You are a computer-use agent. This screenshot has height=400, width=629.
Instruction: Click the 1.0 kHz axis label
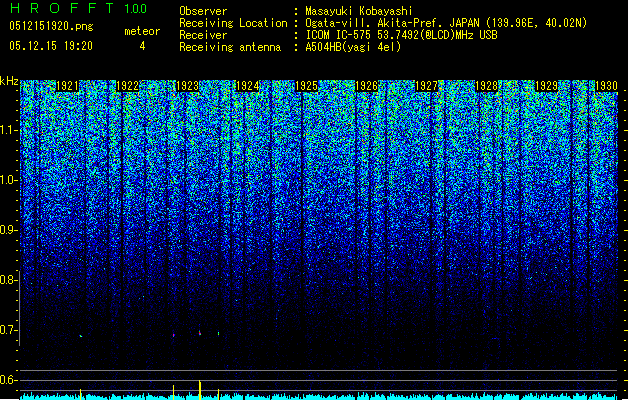coord(8,180)
